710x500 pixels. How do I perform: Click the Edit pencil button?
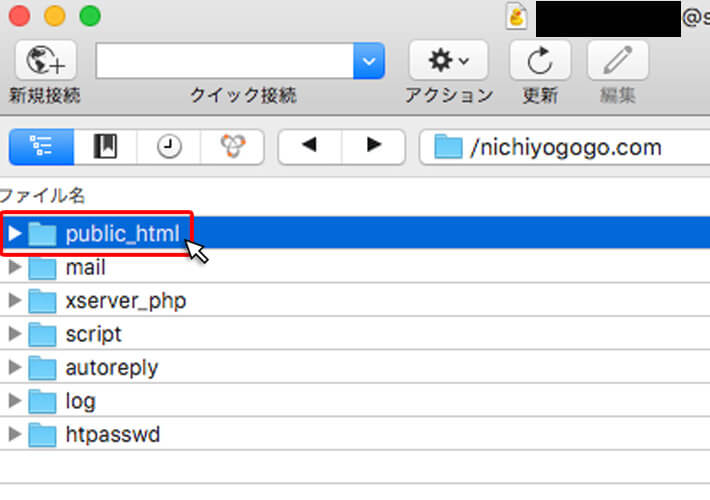pyautogui.click(x=618, y=60)
